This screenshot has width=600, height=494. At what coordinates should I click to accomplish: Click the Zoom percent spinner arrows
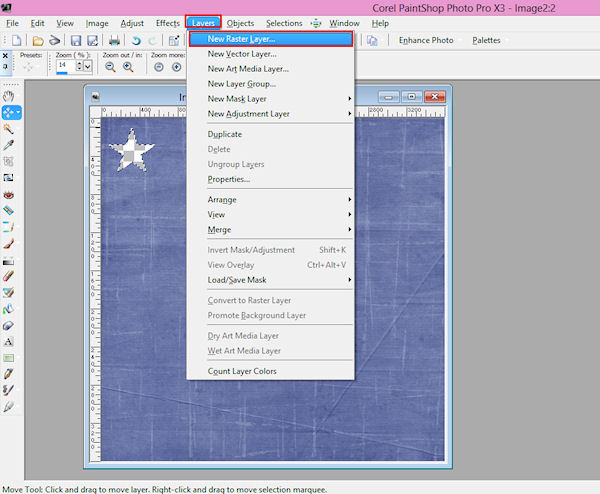click(79, 67)
